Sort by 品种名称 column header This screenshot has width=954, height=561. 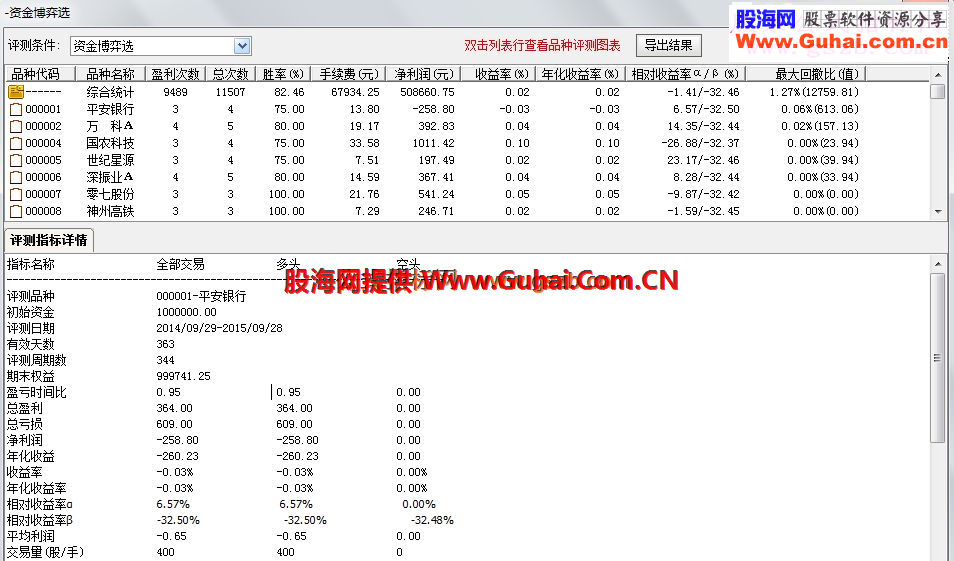(110, 74)
